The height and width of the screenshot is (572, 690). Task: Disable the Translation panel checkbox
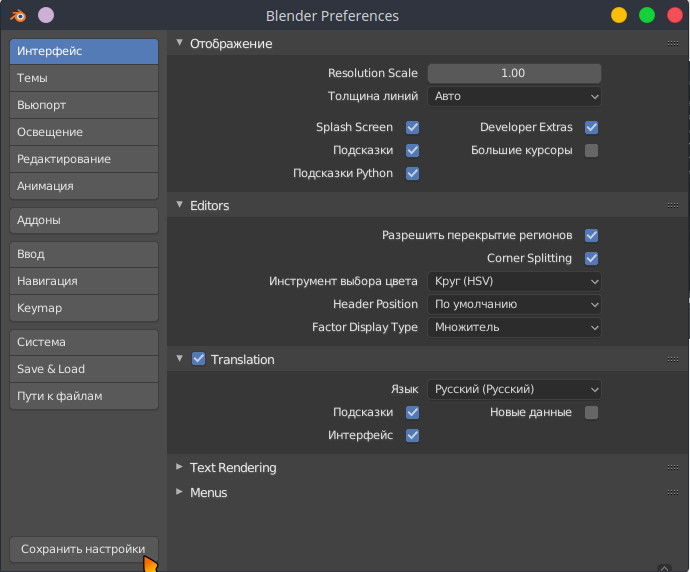[198, 359]
